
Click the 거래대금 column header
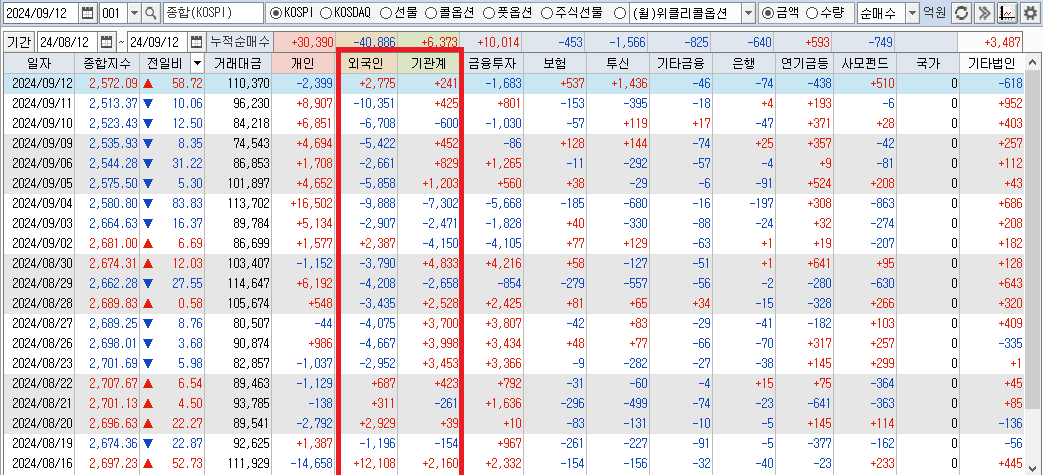pos(239,64)
